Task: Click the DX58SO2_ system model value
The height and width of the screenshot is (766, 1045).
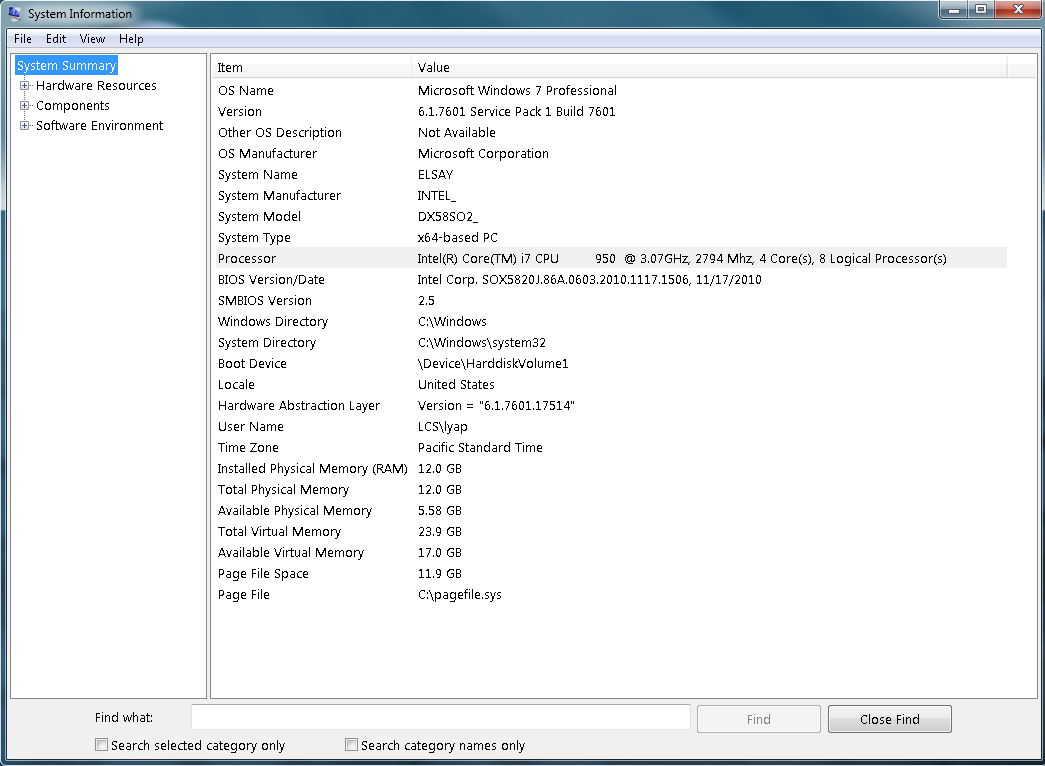Action: [447, 217]
